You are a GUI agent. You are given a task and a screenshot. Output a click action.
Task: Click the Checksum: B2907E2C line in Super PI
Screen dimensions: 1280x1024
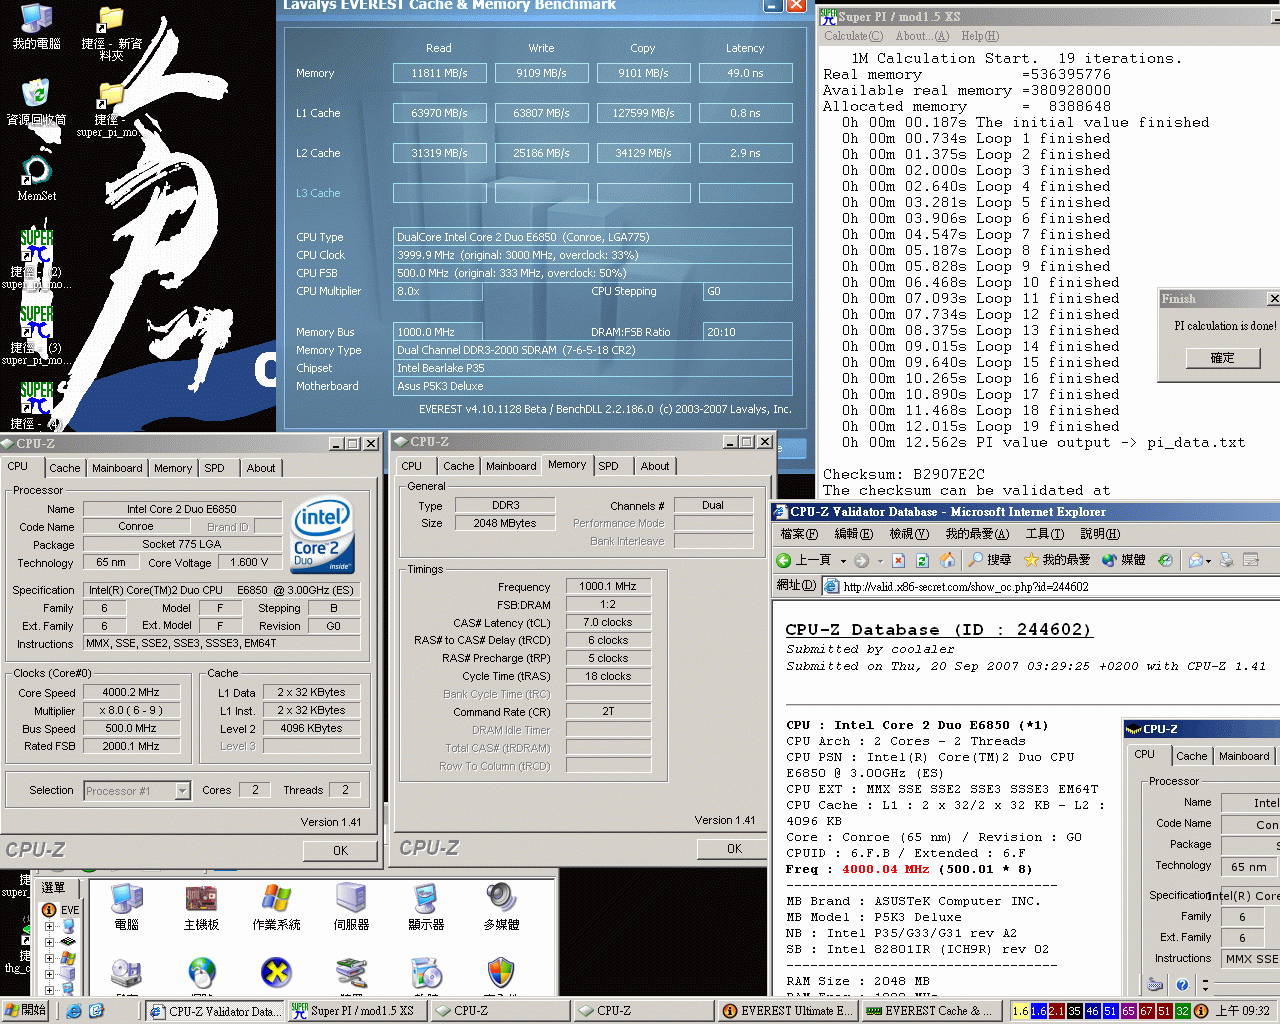coord(904,474)
